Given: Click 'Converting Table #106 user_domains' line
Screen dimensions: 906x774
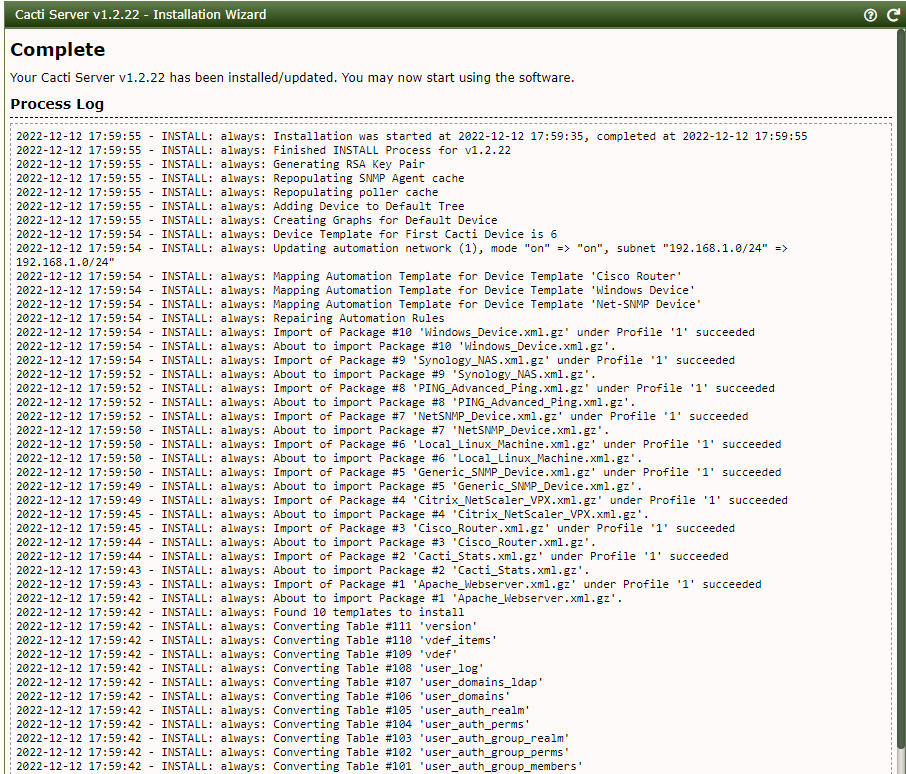Looking at the screenshot, I should 263,696.
